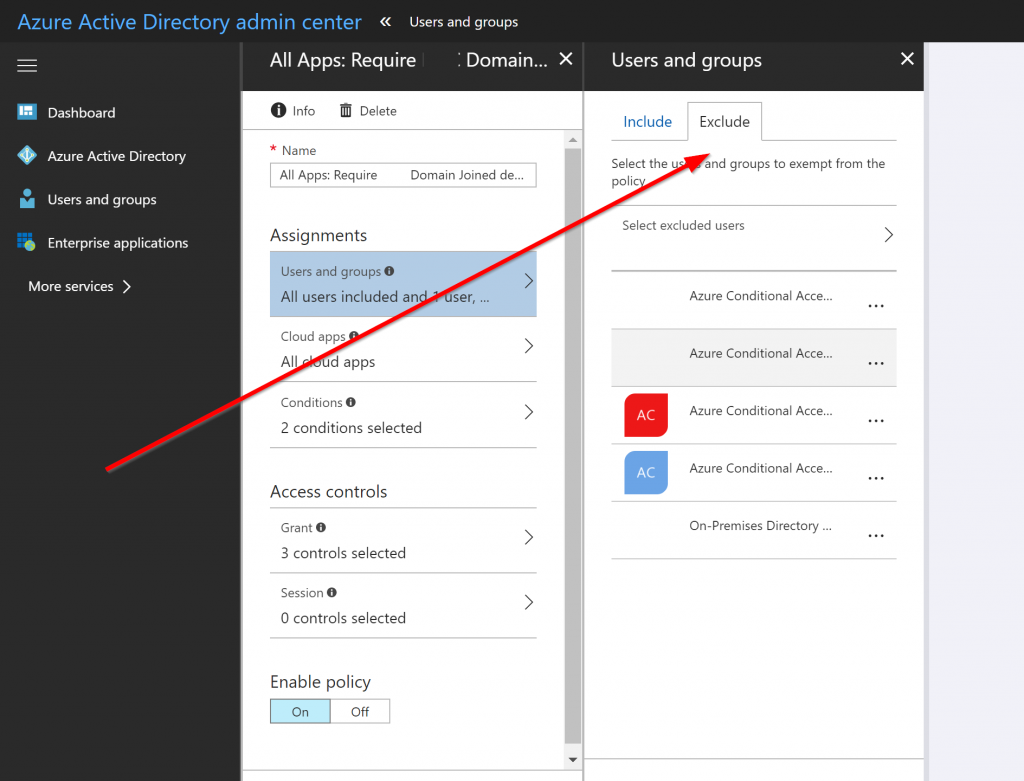The height and width of the screenshot is (781, 1024).
Task: Click the Azure Active Directory diamond icon
Action: (x=27, y=155)
